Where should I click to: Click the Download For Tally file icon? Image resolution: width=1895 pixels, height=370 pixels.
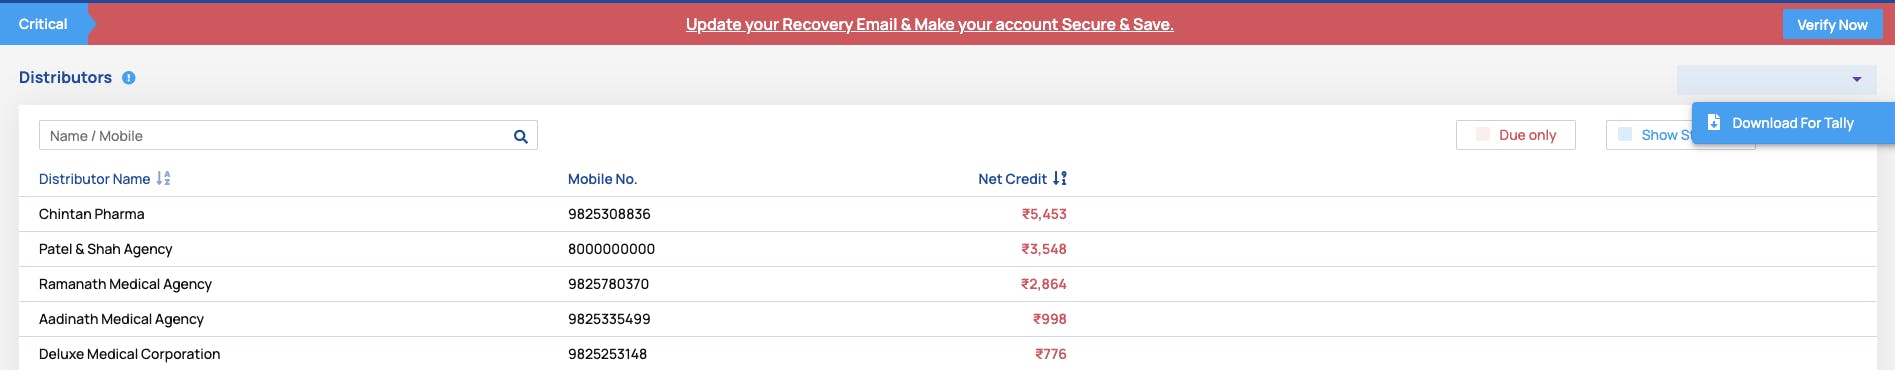(1713, 122)
